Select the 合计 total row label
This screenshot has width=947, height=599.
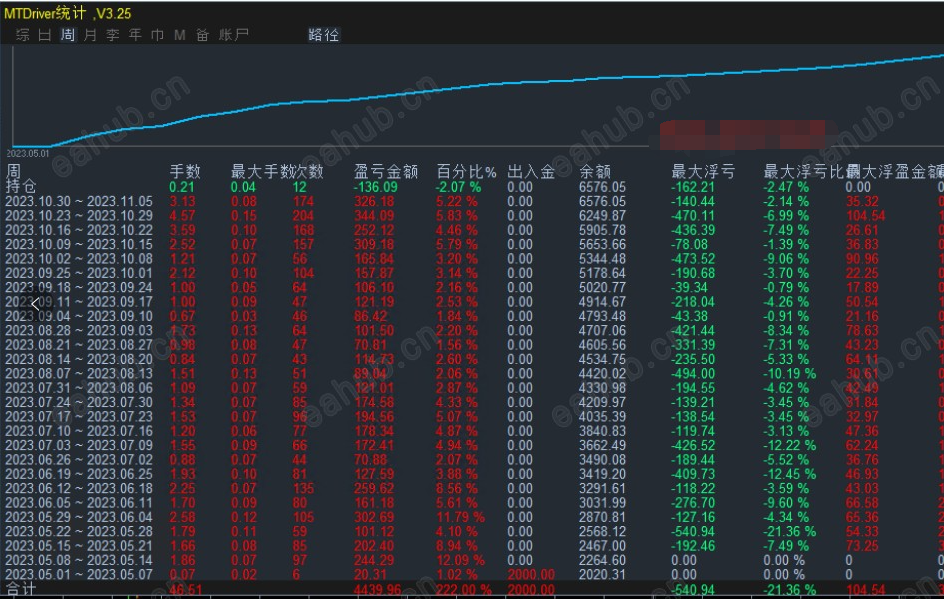21,589
